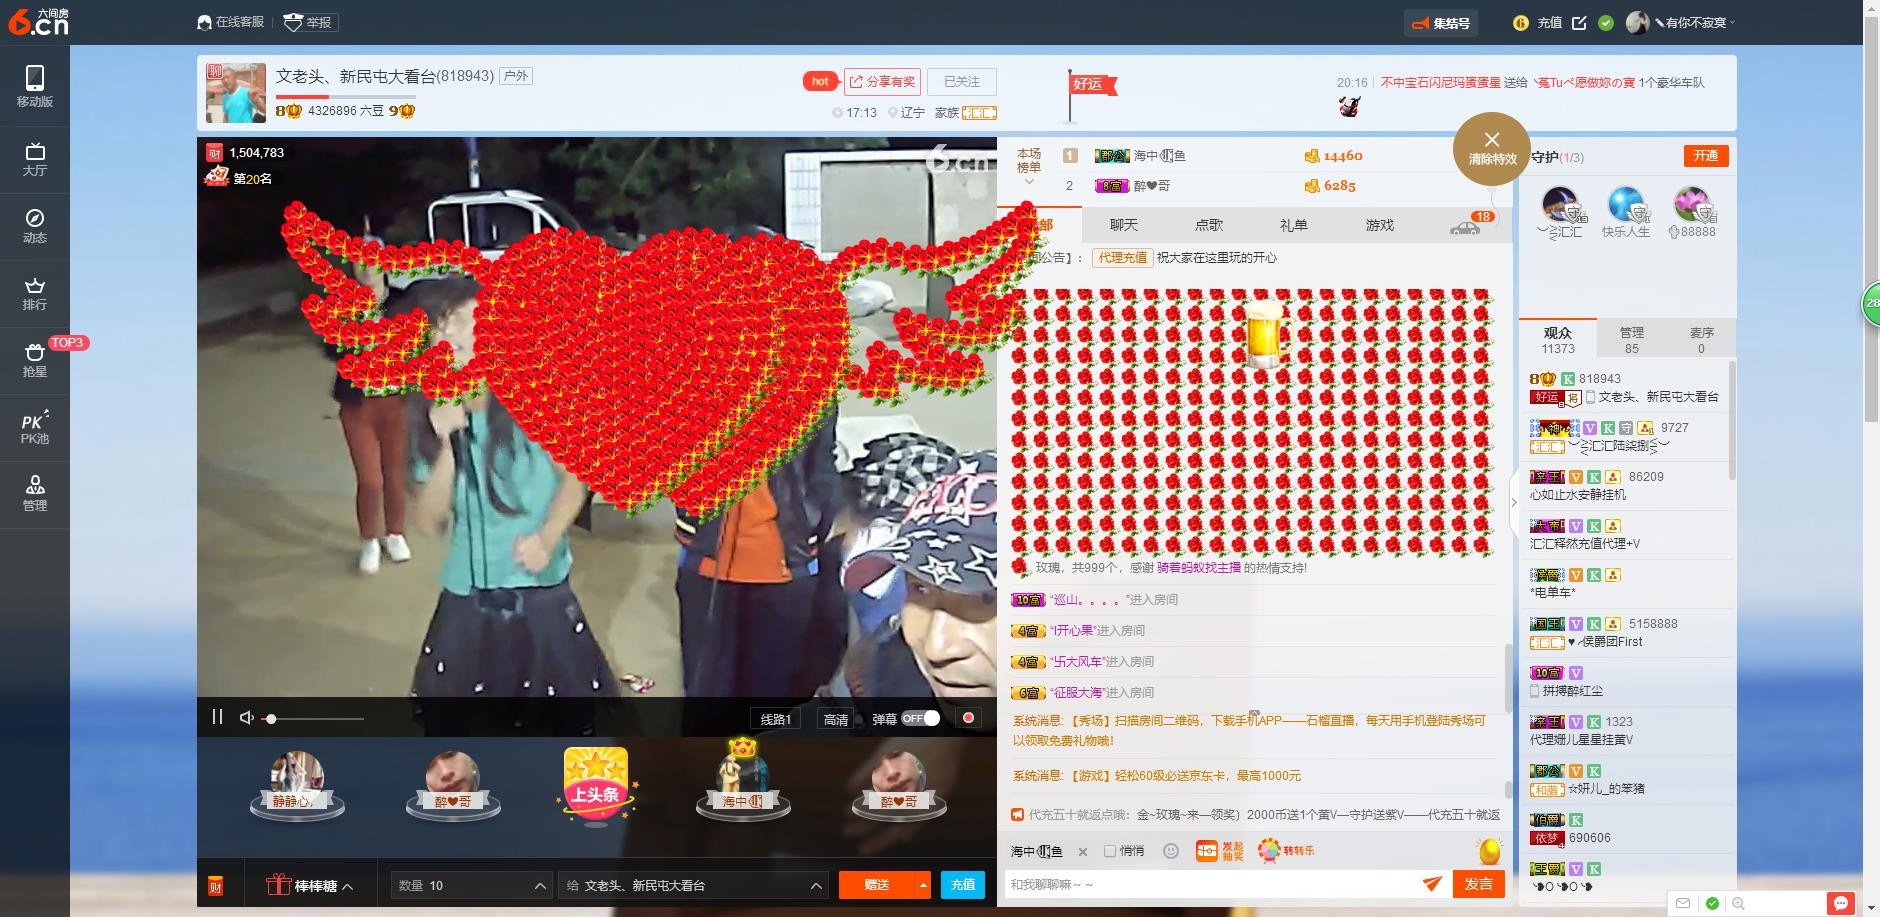Image resolution: width=1880 pixels, height=917 pixels.
Task: Switch to the 礼单 gift list tab
Action: pos(1294,225)
